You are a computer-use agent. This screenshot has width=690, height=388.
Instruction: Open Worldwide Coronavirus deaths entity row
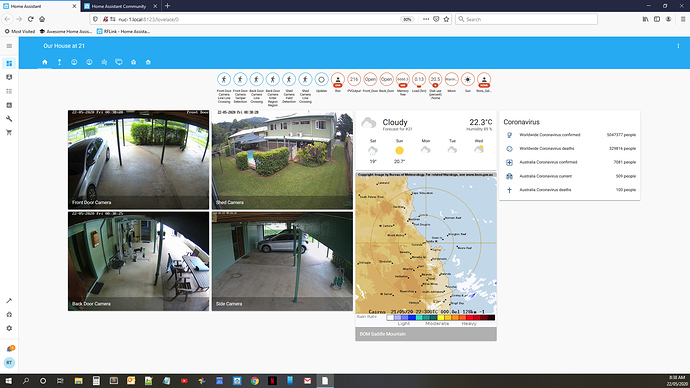coord(570,149)
